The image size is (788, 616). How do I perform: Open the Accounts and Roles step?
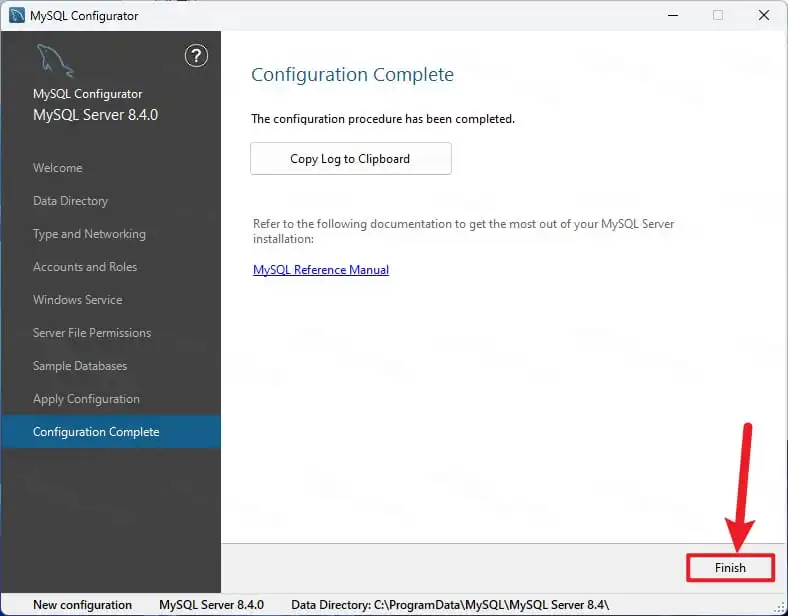[x=85, y=267]
